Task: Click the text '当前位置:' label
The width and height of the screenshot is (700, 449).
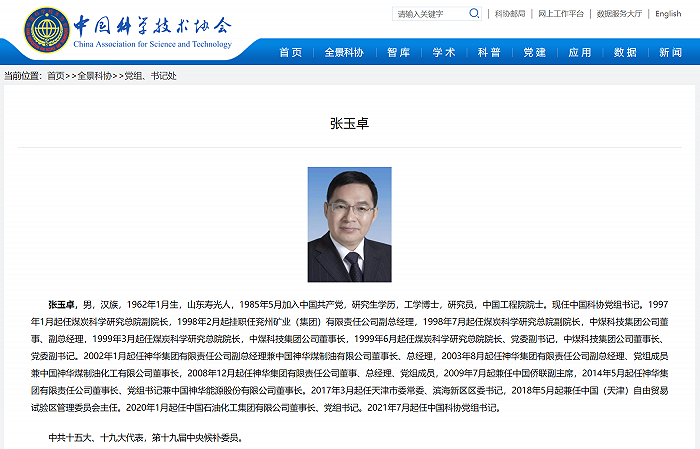Action: 23,76
